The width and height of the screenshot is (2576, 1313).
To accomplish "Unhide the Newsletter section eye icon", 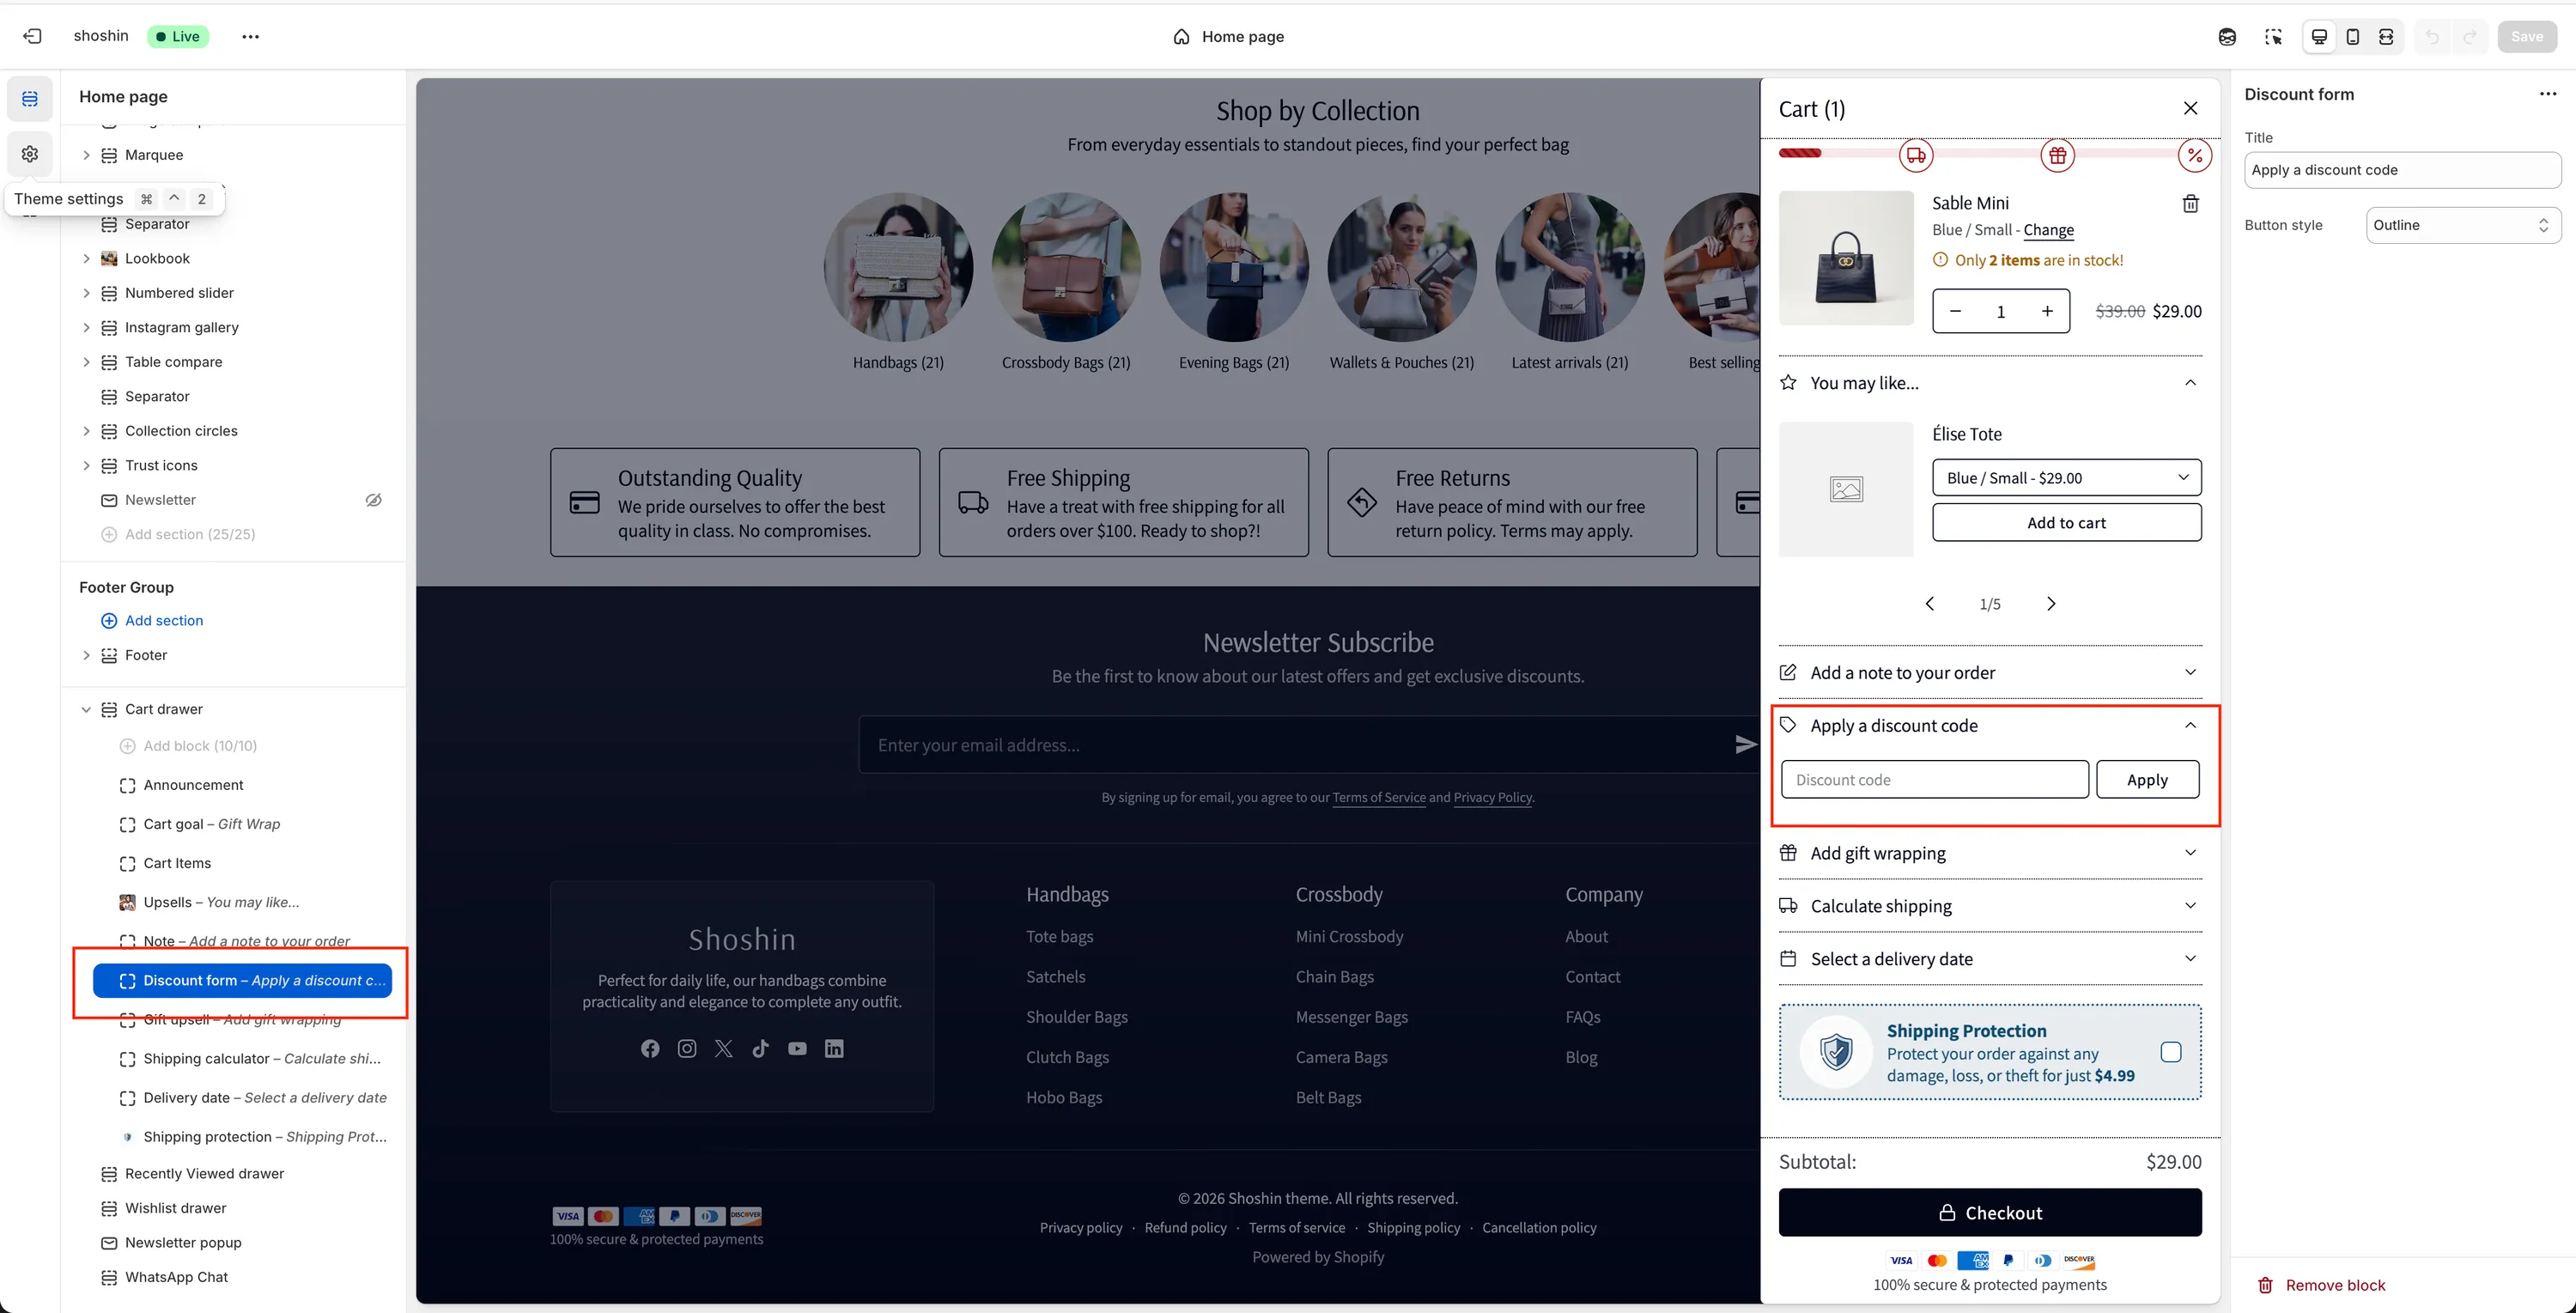I will click(x=373, y=500).
